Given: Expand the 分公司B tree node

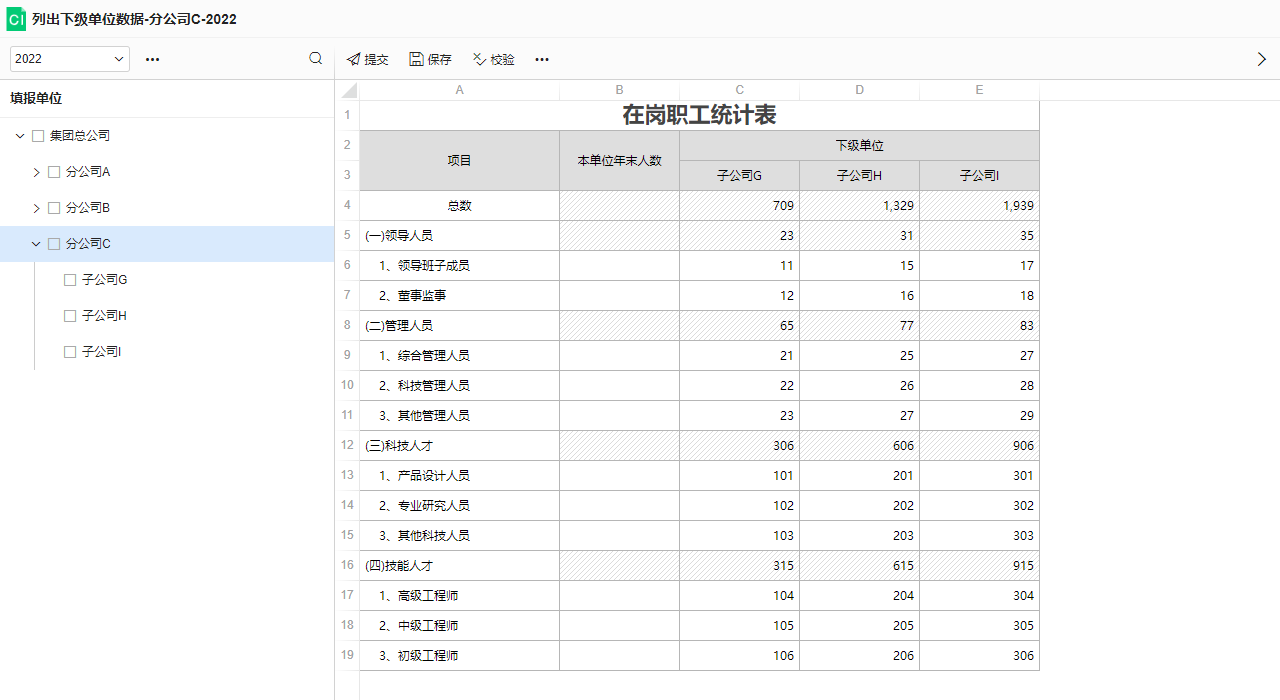Looking at the screenshot, I should [x=35, y=207].
